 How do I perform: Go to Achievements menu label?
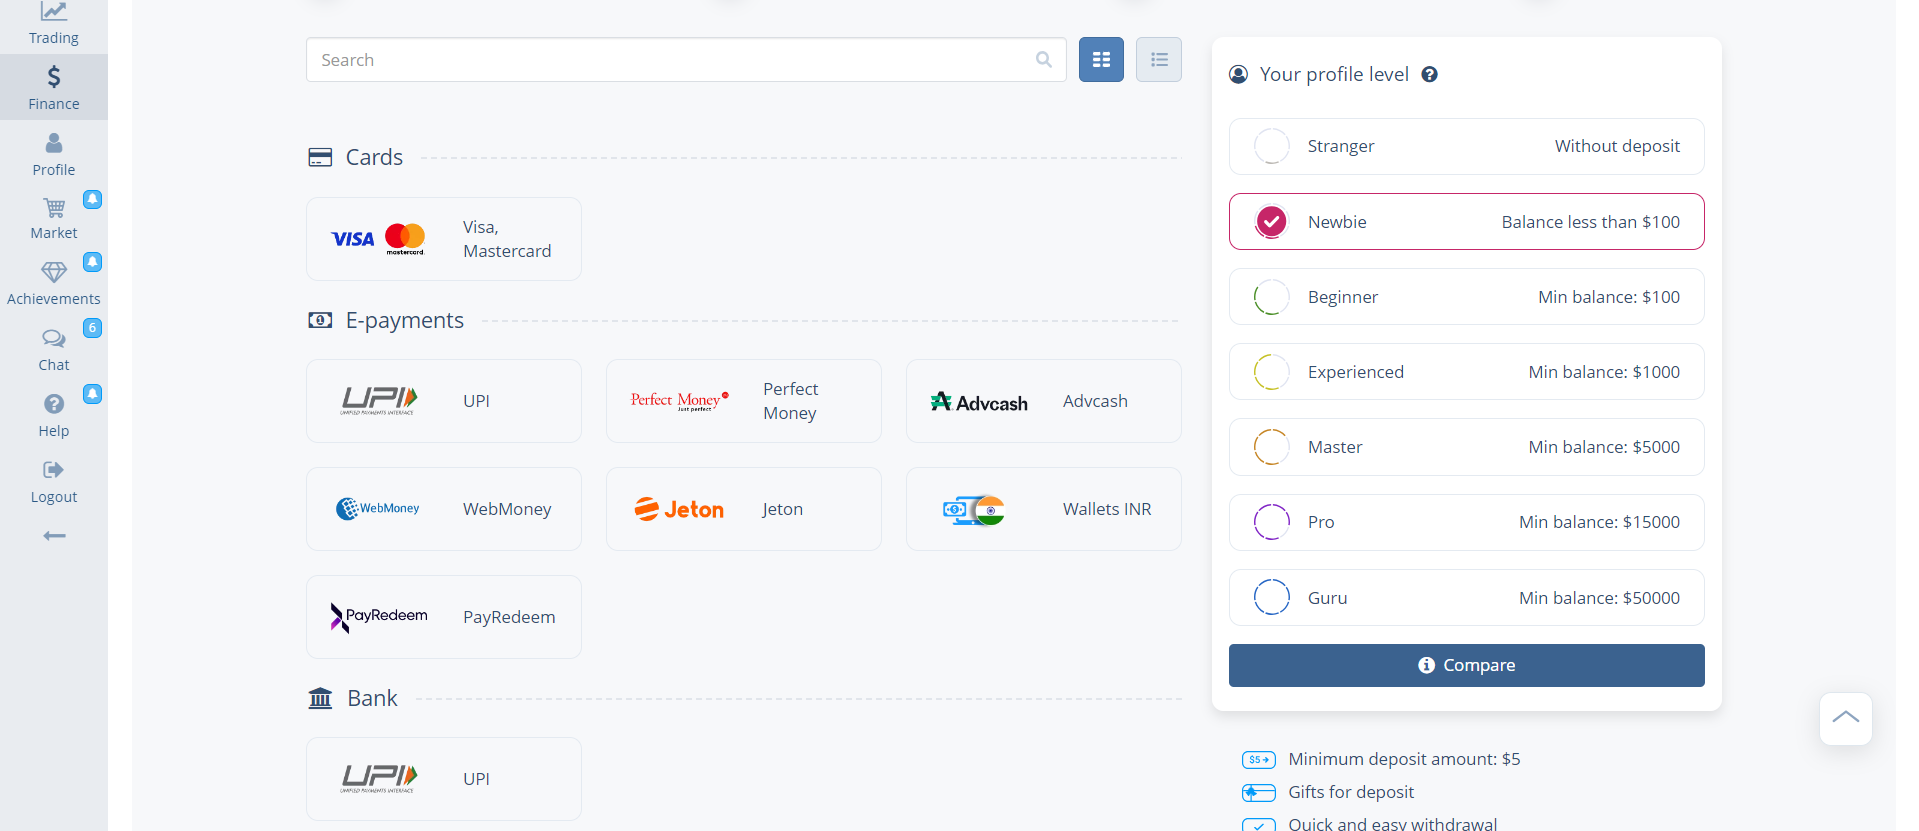[x=54, y=299]
